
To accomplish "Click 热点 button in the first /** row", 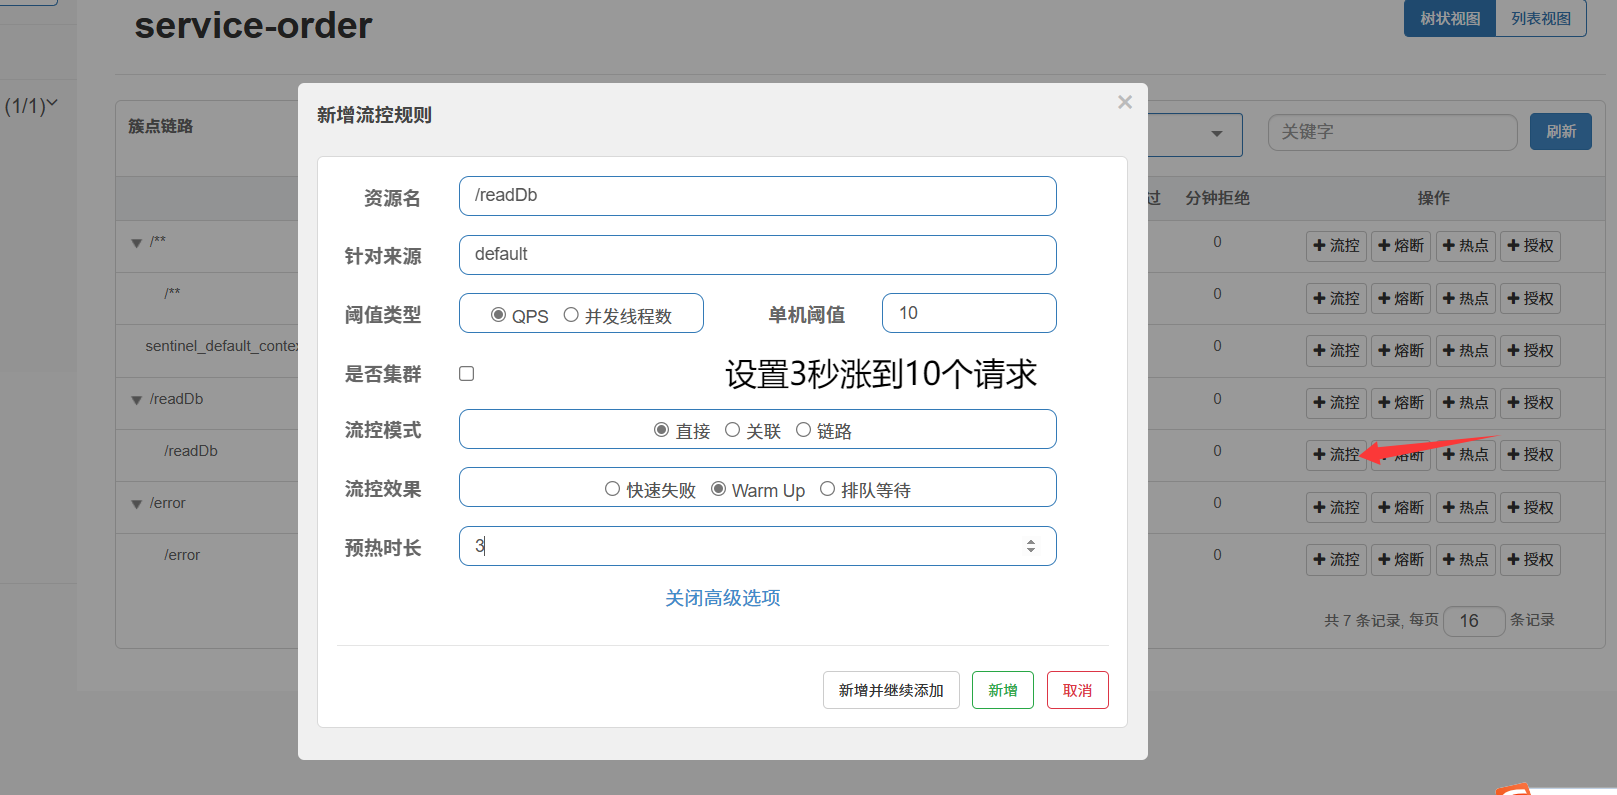I will [x=1465, y=246].
